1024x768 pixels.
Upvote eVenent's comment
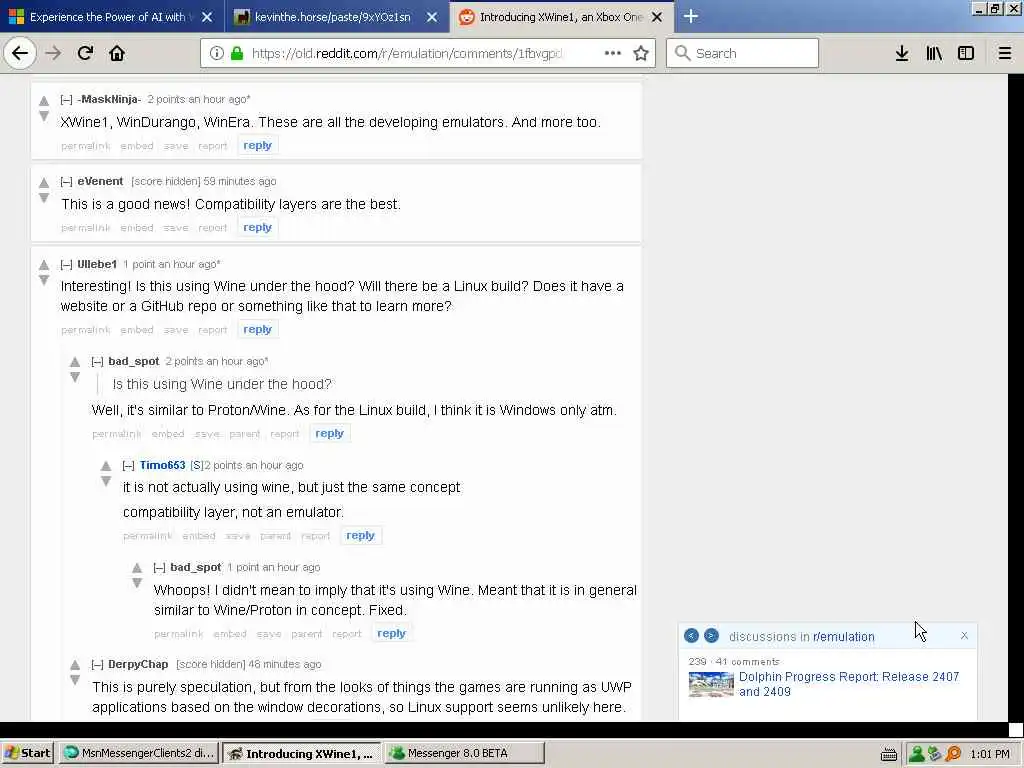(x=44, y=182)
